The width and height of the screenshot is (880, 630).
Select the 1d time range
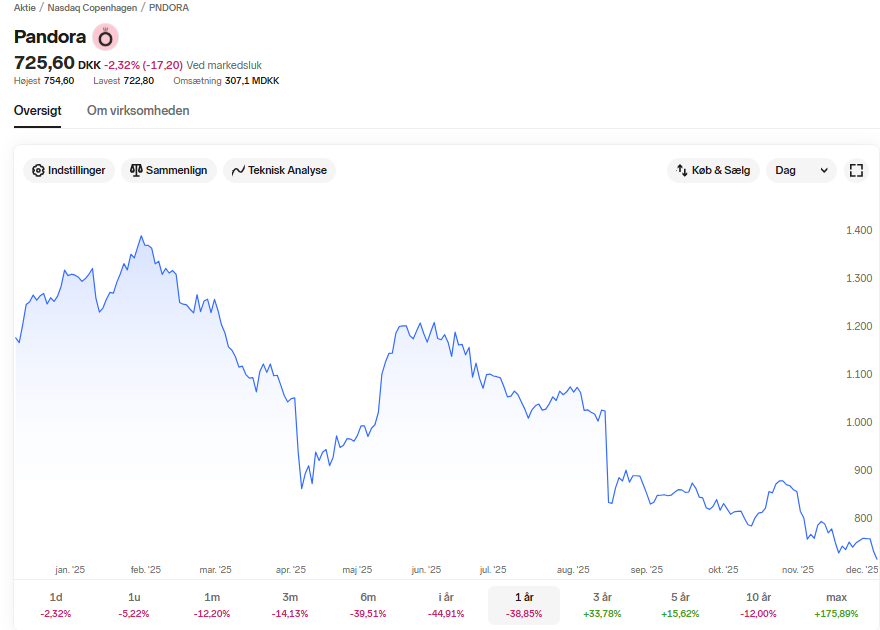coord(56,605)
